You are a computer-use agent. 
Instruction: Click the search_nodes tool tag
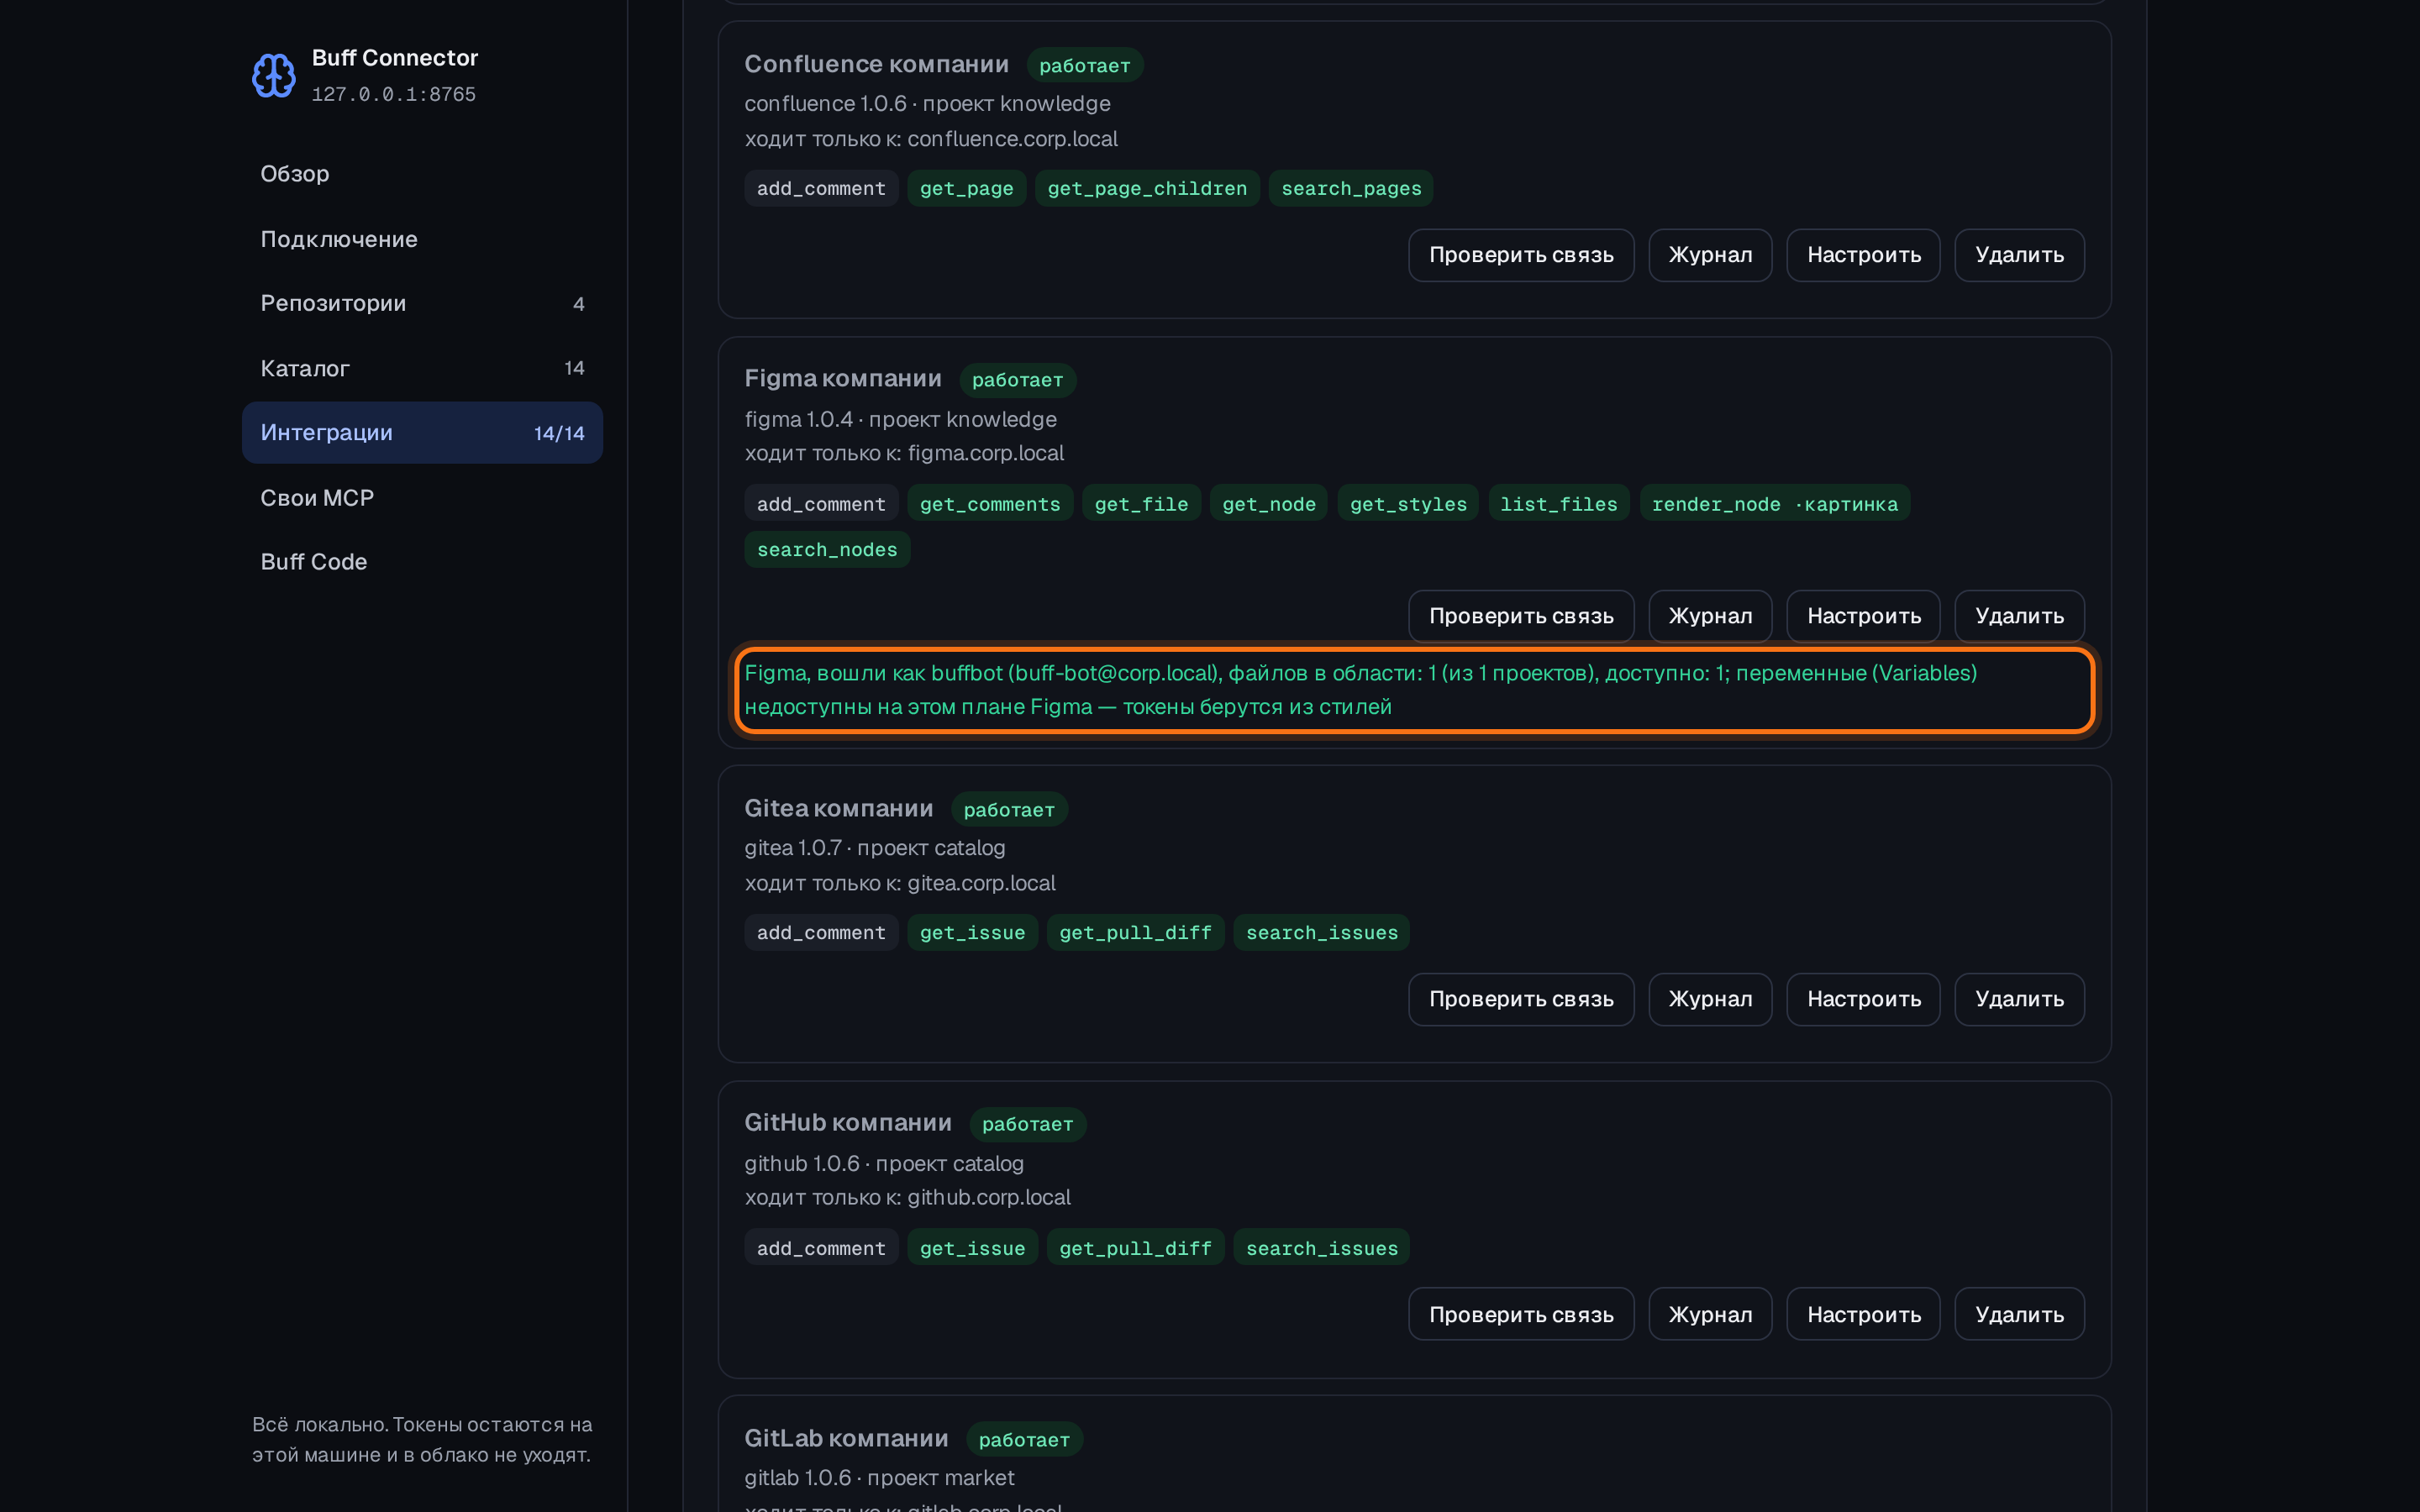(827, 549)
